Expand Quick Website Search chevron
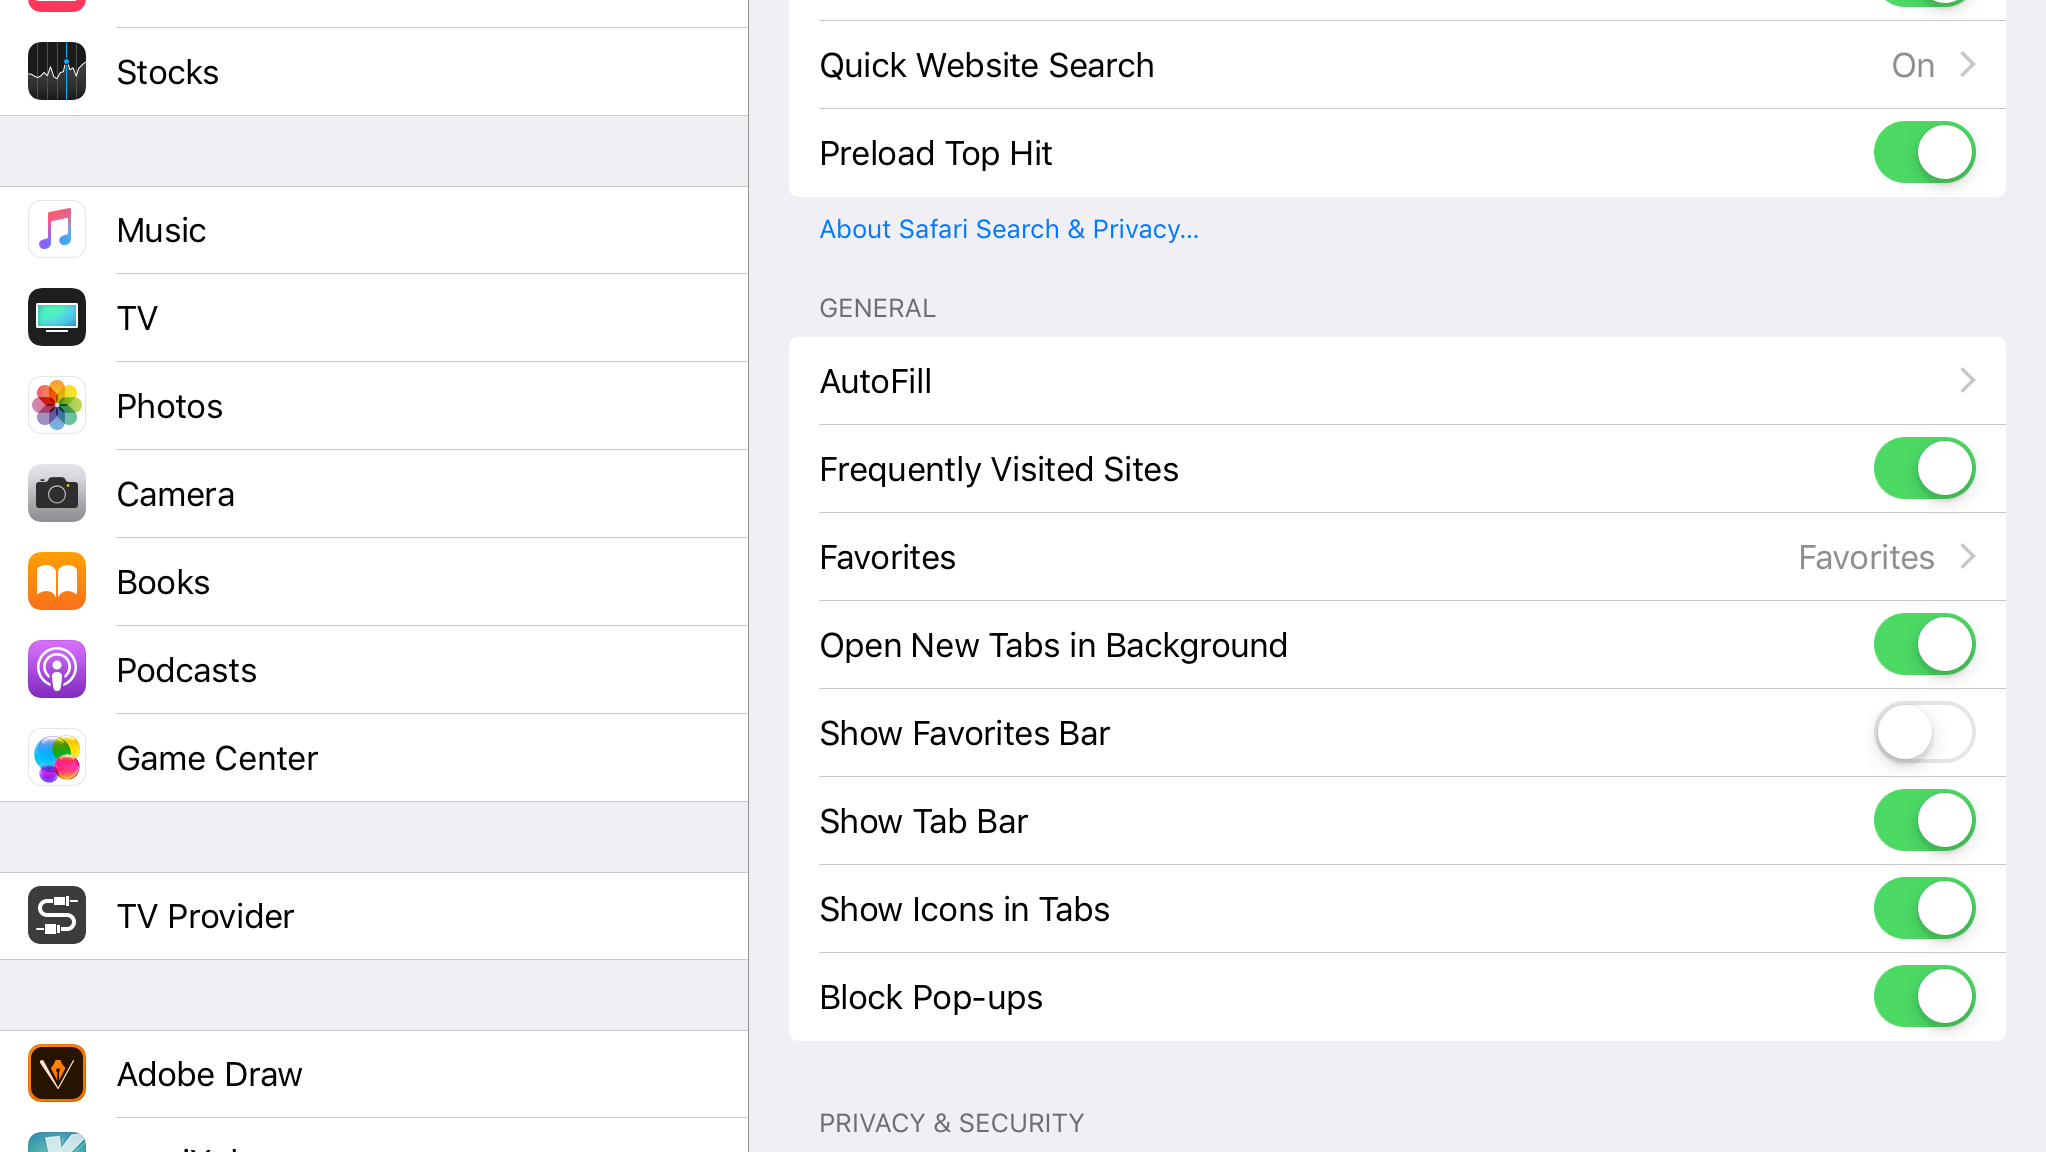This screenshot has height=1152, width=2046. tap(1967, 64)
